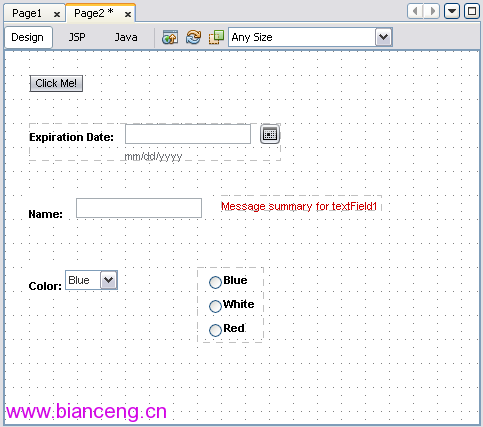483x427 pixels.
Task: Select the Color: label
Action: (45, 286)
